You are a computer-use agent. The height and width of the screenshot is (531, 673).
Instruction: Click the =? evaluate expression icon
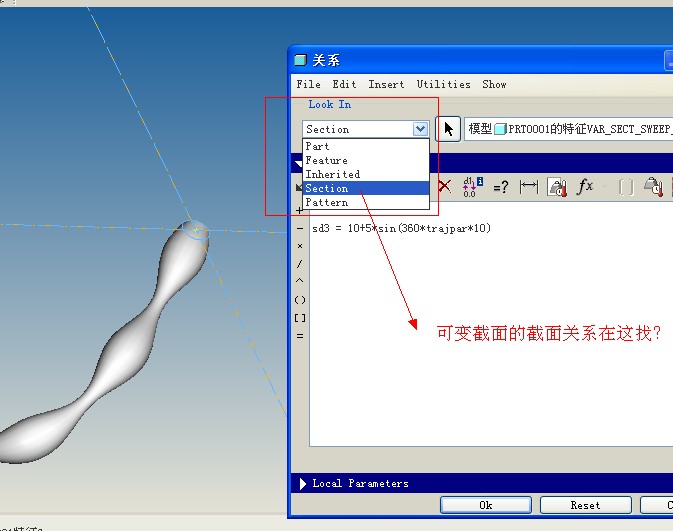coord(500,187)
